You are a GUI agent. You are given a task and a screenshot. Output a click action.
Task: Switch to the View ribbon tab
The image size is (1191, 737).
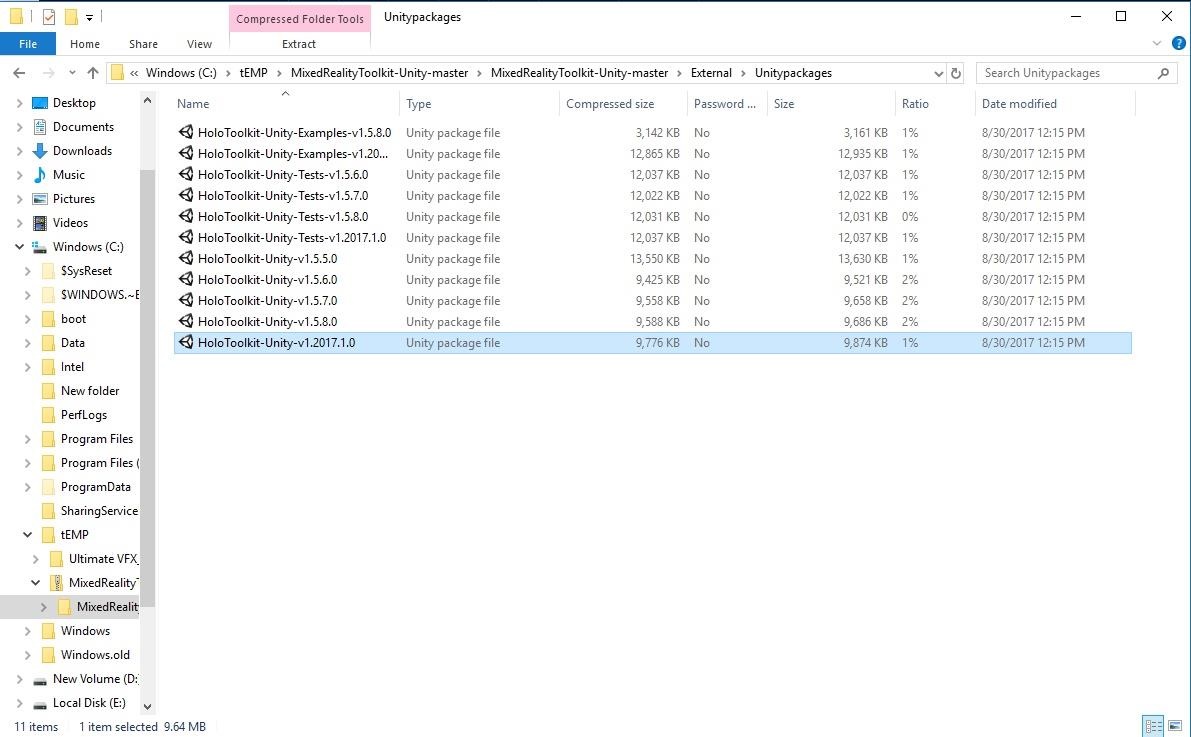point(199,44)
